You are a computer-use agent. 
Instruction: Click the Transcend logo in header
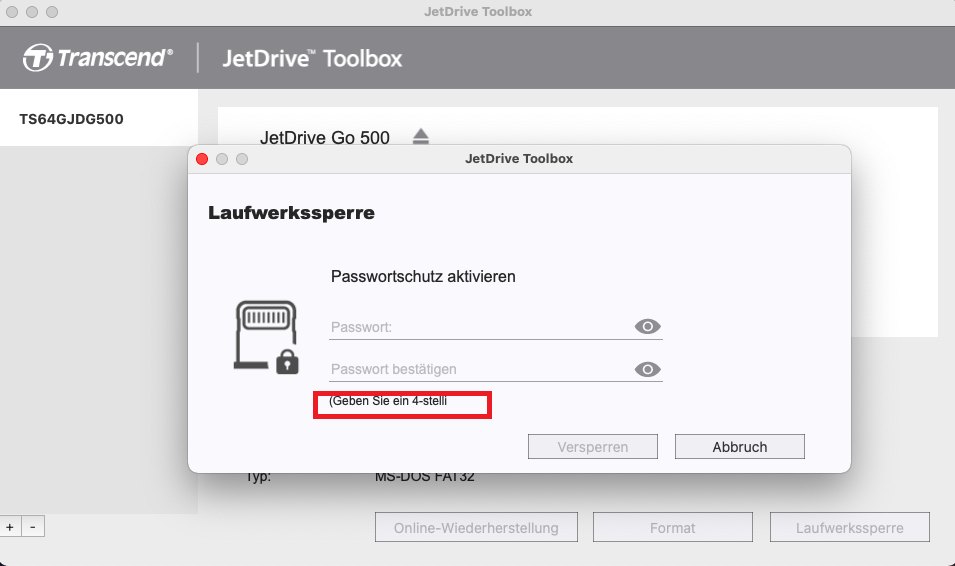tap(98, 58)
